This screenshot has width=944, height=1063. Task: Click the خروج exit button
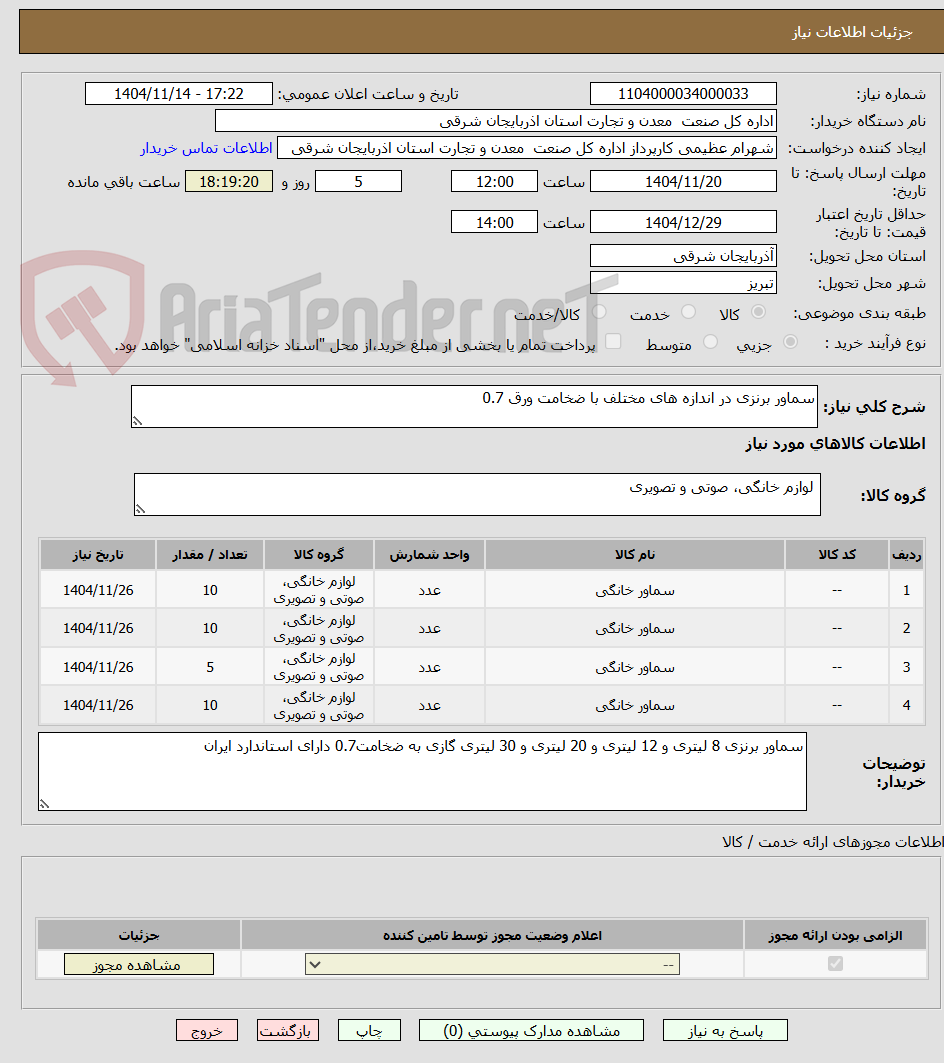tap(207, 1030)
